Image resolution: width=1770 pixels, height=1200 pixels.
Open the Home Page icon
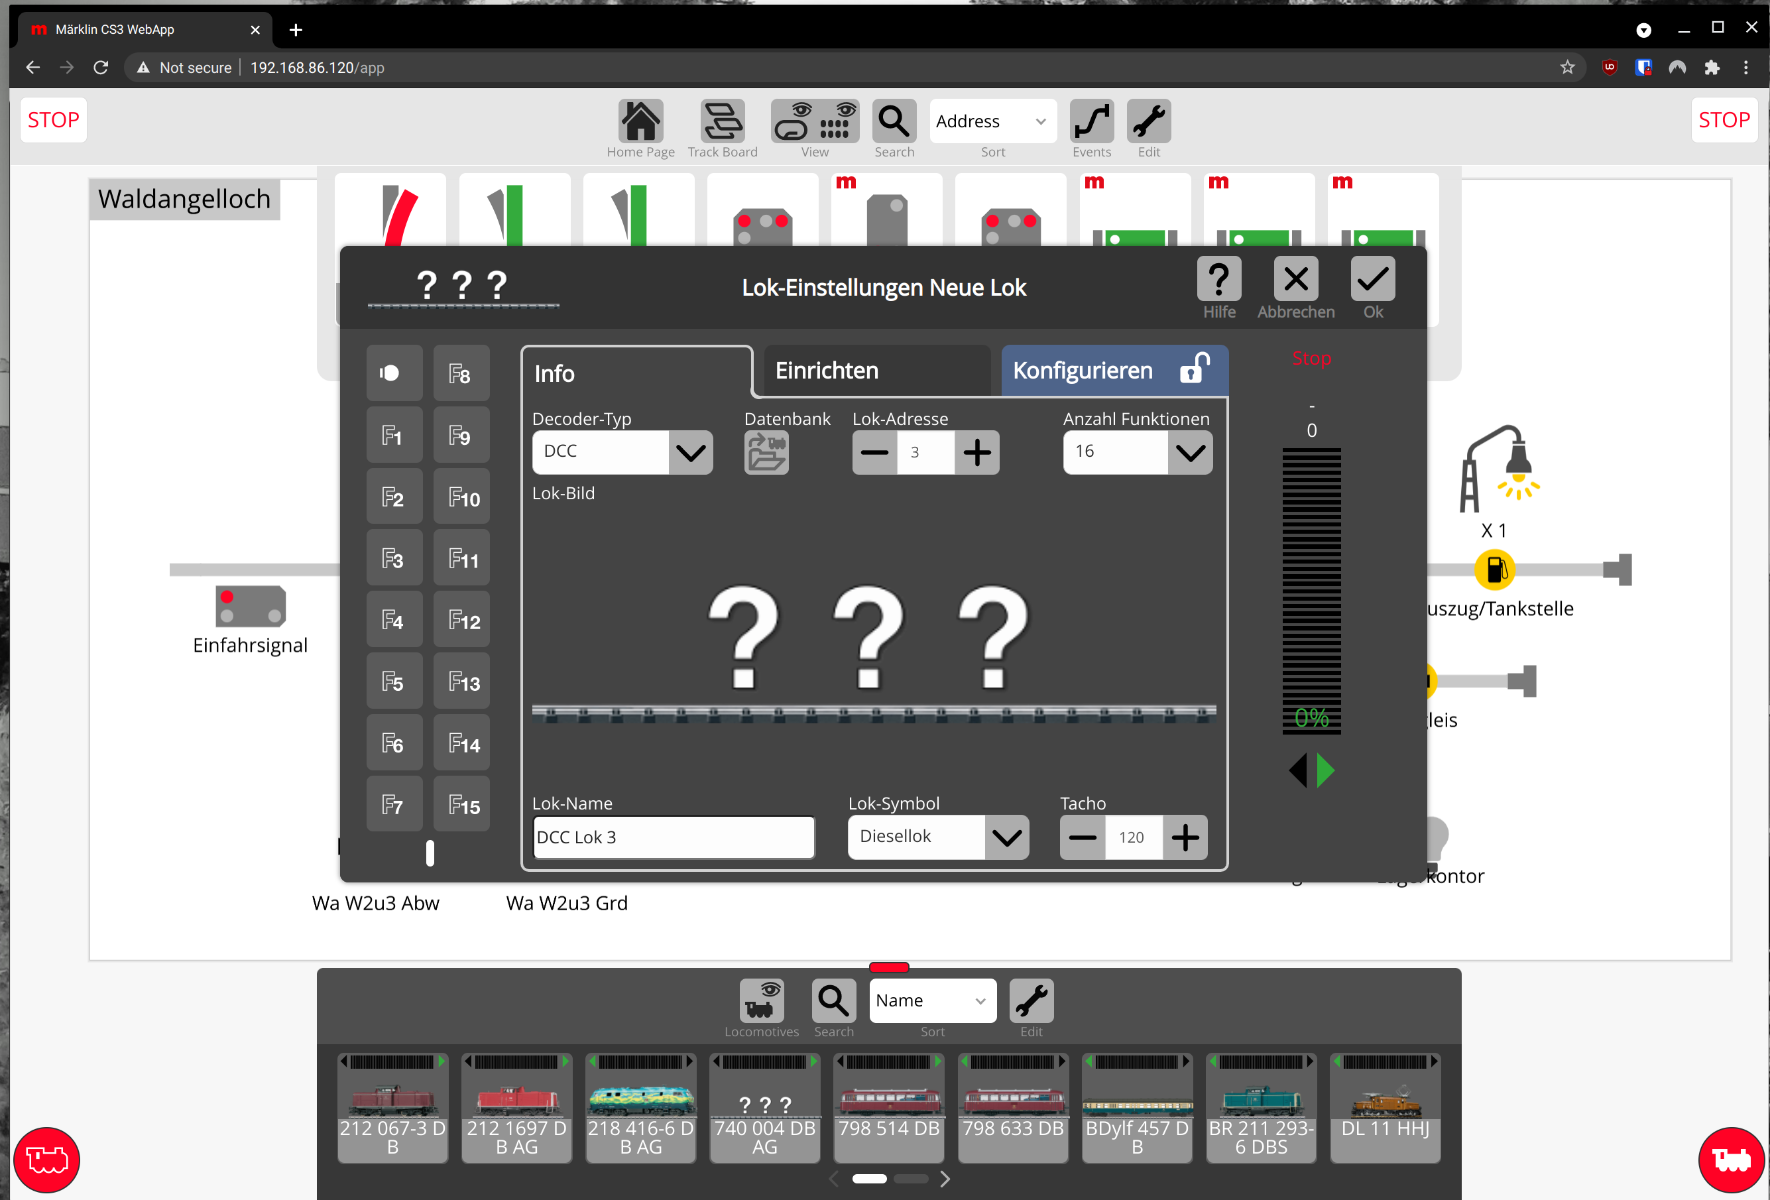pyautogui.click(x=641, y=122)
